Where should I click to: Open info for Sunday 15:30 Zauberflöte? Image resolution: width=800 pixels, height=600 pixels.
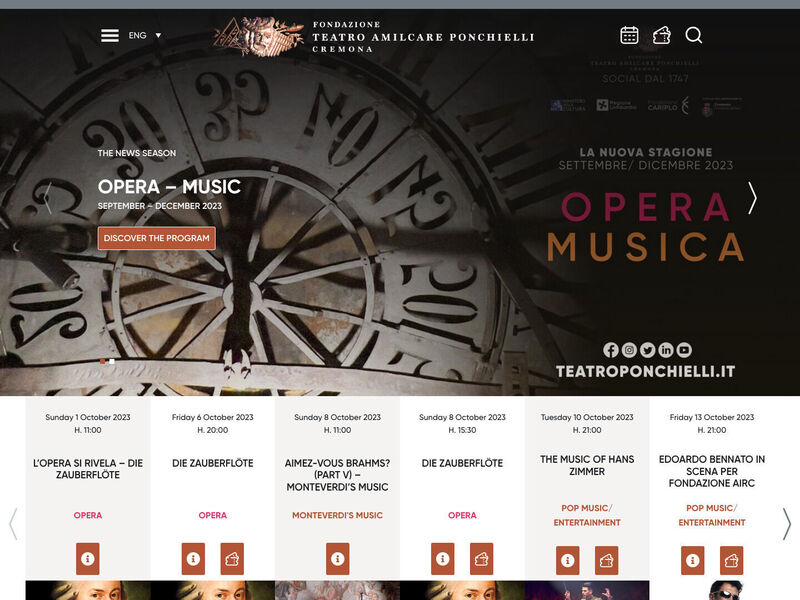tap(443, 559)
